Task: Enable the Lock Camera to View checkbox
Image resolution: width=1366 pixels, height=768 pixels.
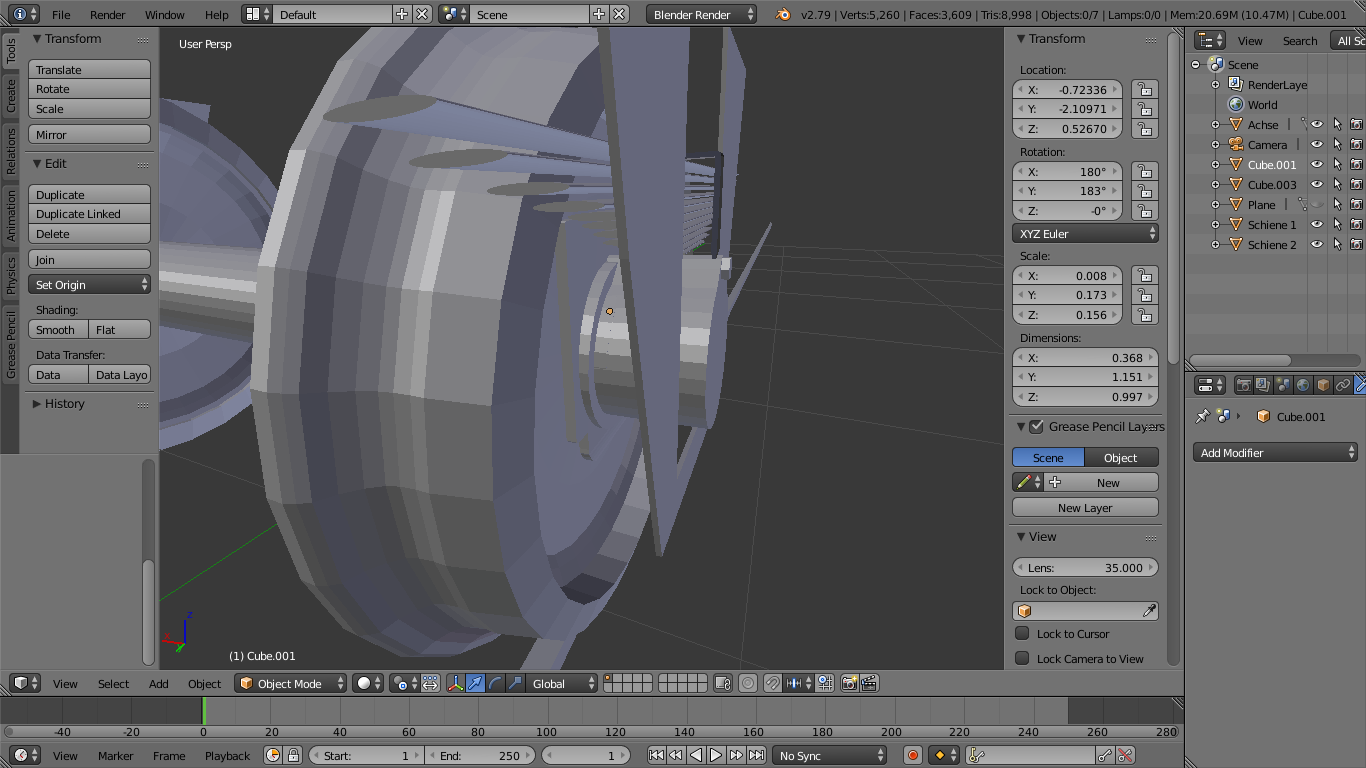Action: 1022,658
